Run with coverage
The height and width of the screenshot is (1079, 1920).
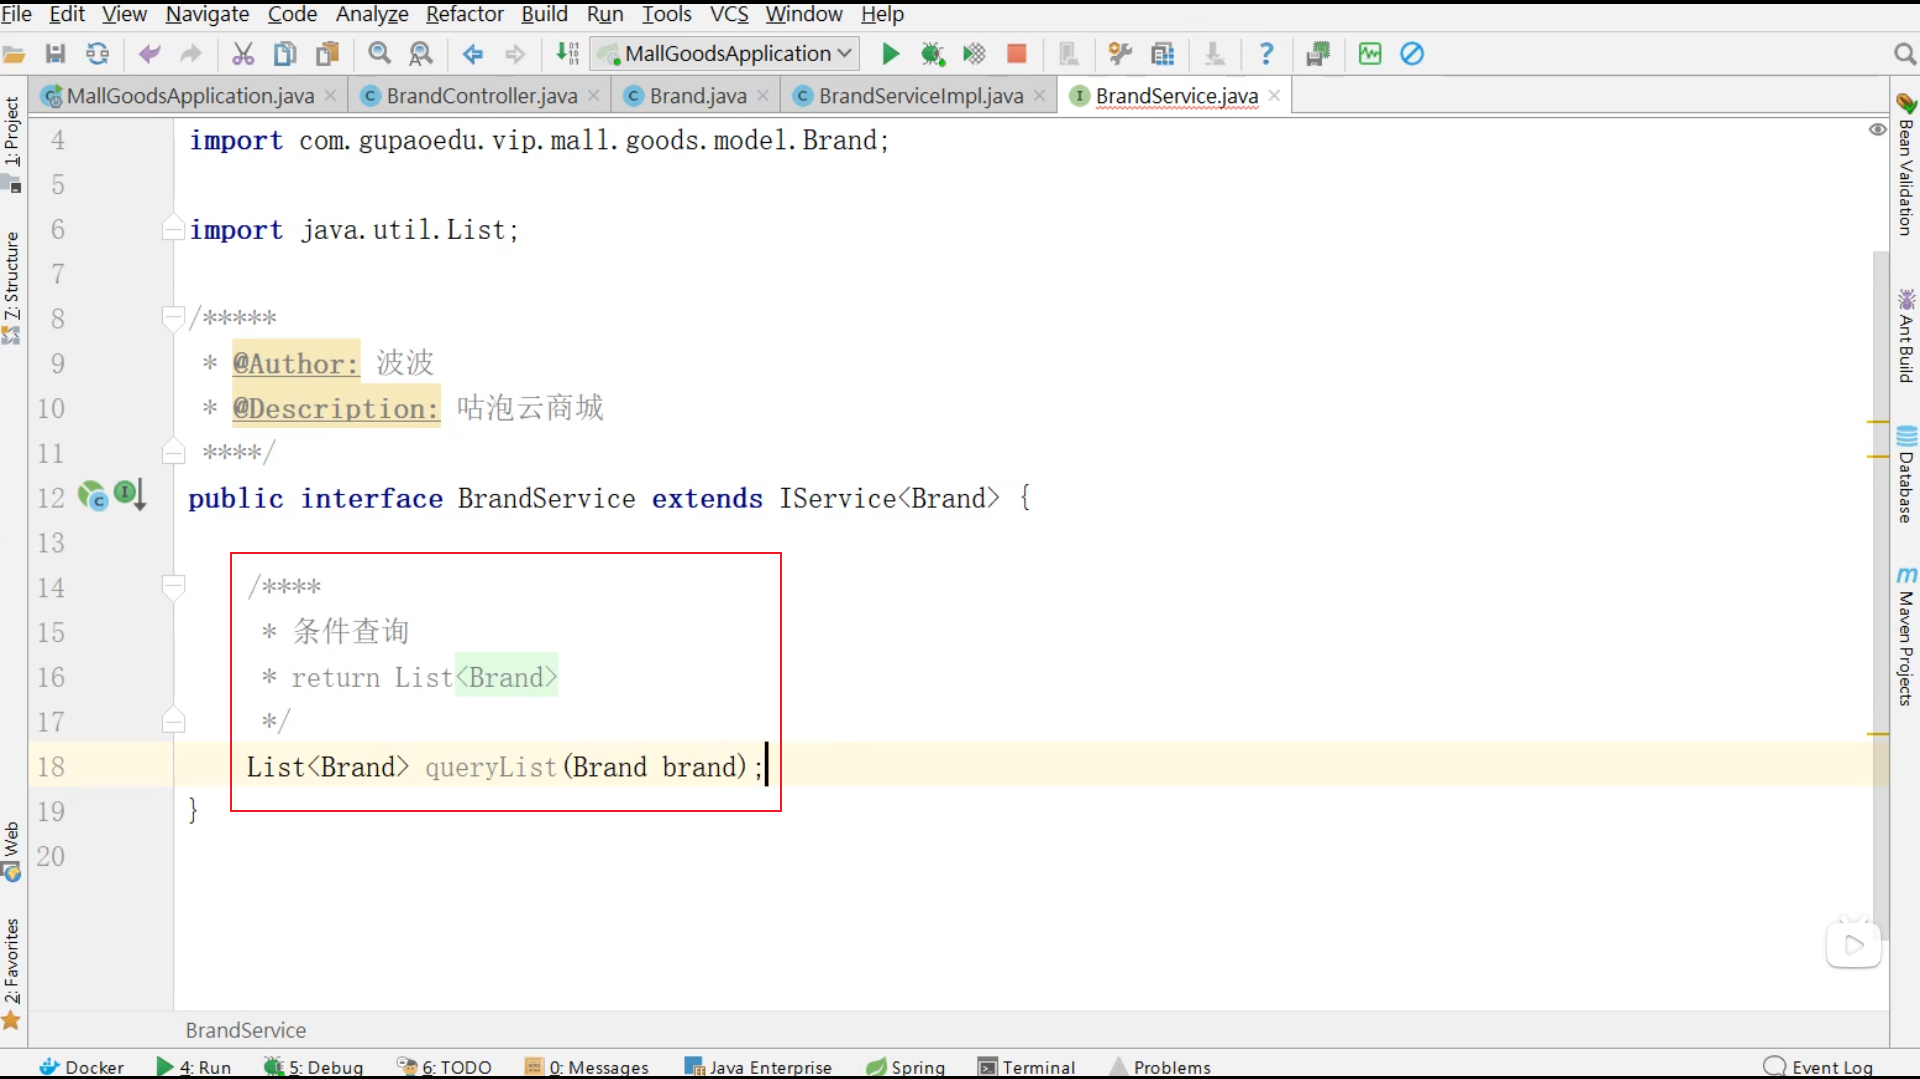[974, 54]
